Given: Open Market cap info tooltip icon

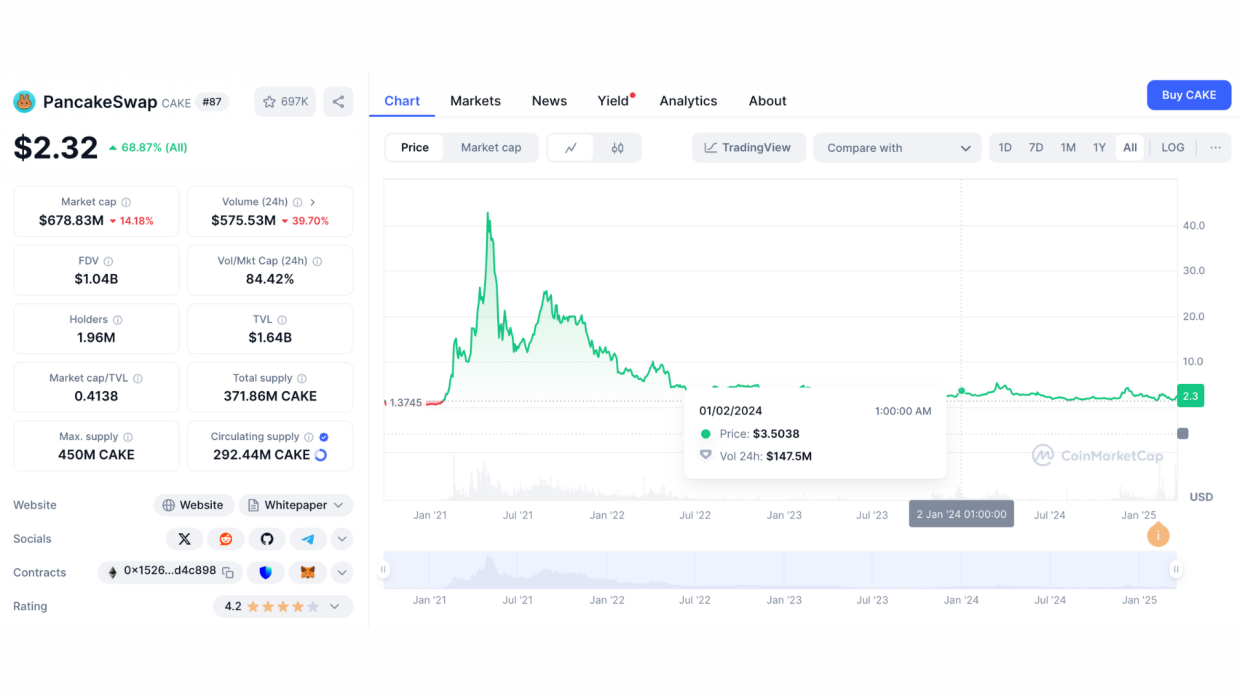Looking at the screenshot, I should [x=126, y=202].
